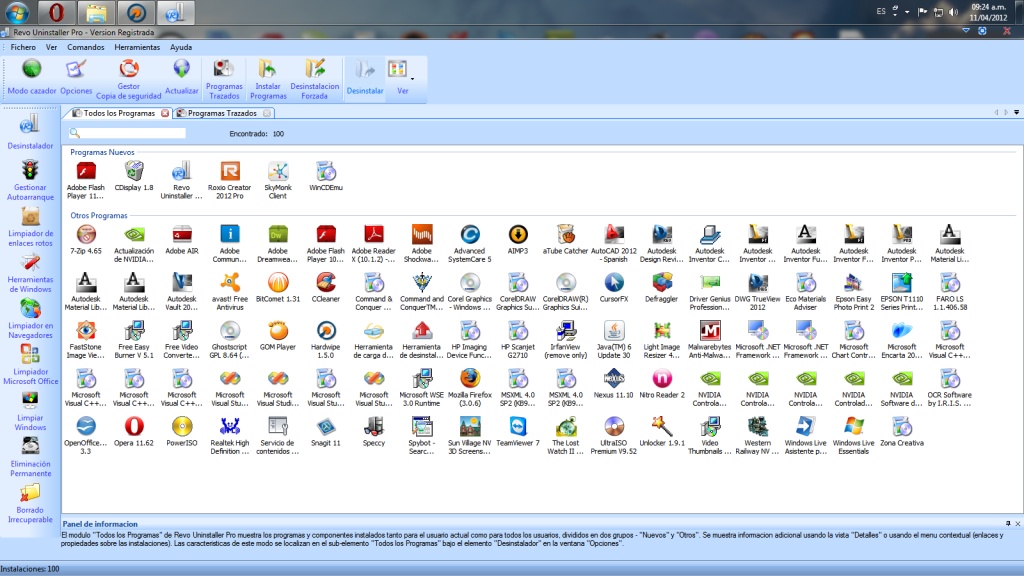1024x576 pixels.
Task: Click the Desinstalar toolbar button
Action: point(365,77)
